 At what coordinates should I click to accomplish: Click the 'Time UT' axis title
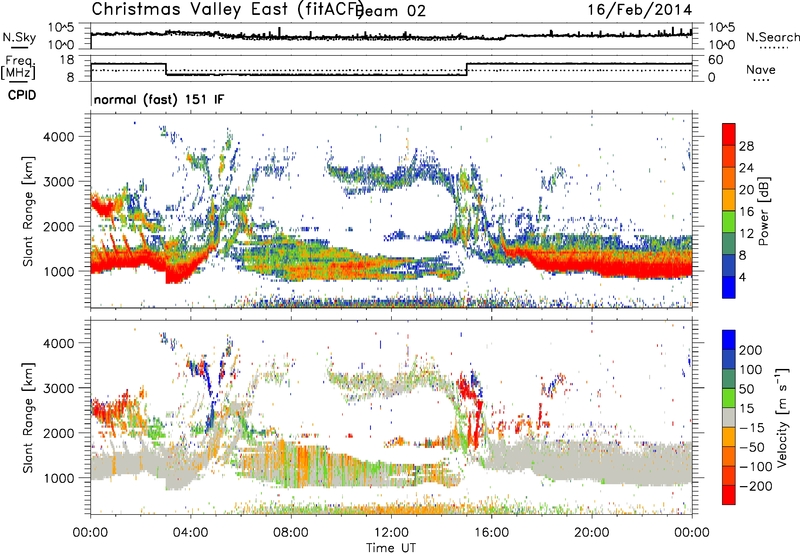point(391,547)
